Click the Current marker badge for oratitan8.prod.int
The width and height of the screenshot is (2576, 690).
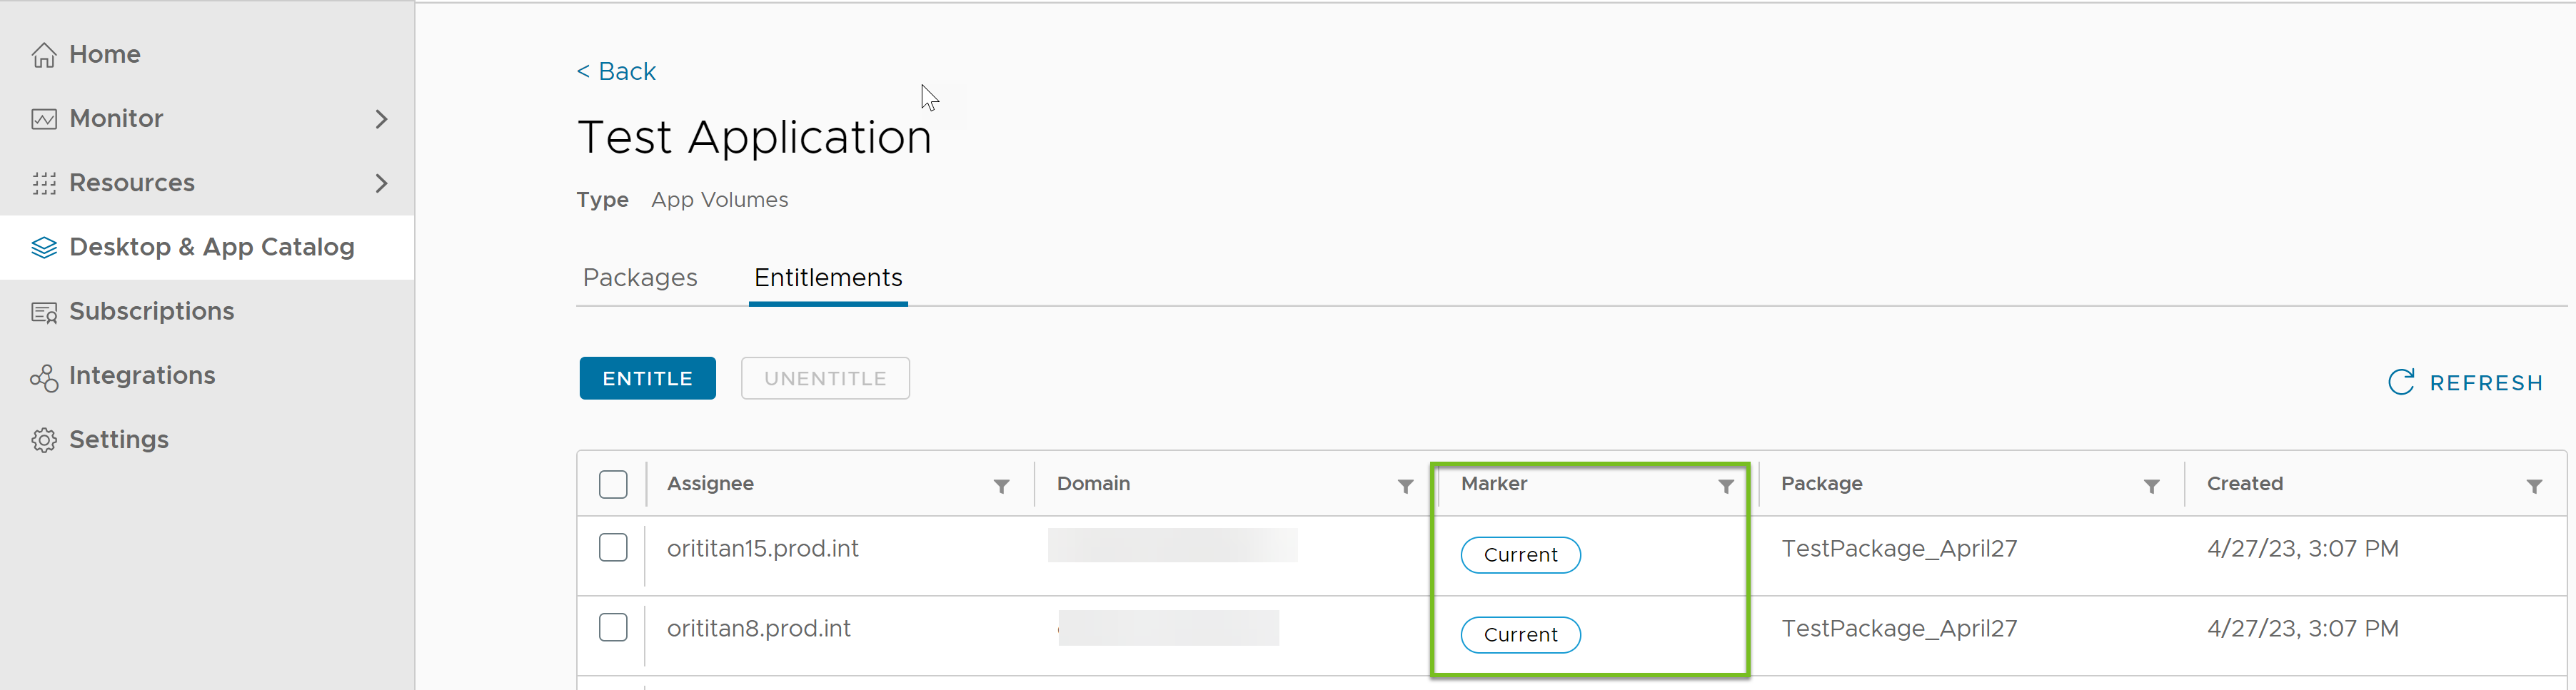[1520, 635]
